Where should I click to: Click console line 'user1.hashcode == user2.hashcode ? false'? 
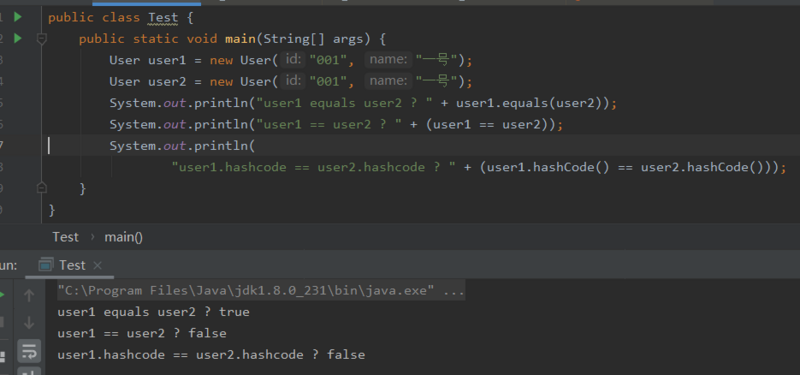(x=211, y=355)
